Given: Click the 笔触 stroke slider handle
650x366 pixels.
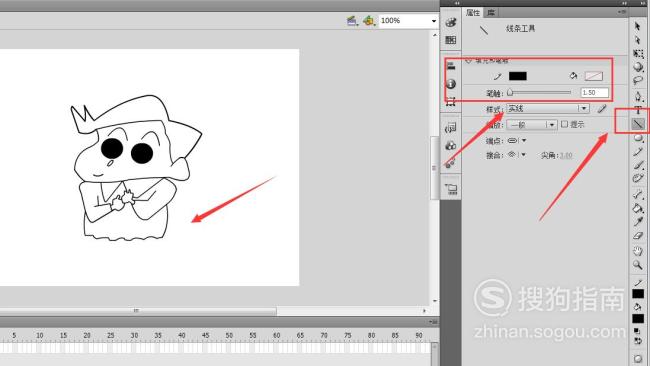Looking at the screenshot, I should 510,92.
